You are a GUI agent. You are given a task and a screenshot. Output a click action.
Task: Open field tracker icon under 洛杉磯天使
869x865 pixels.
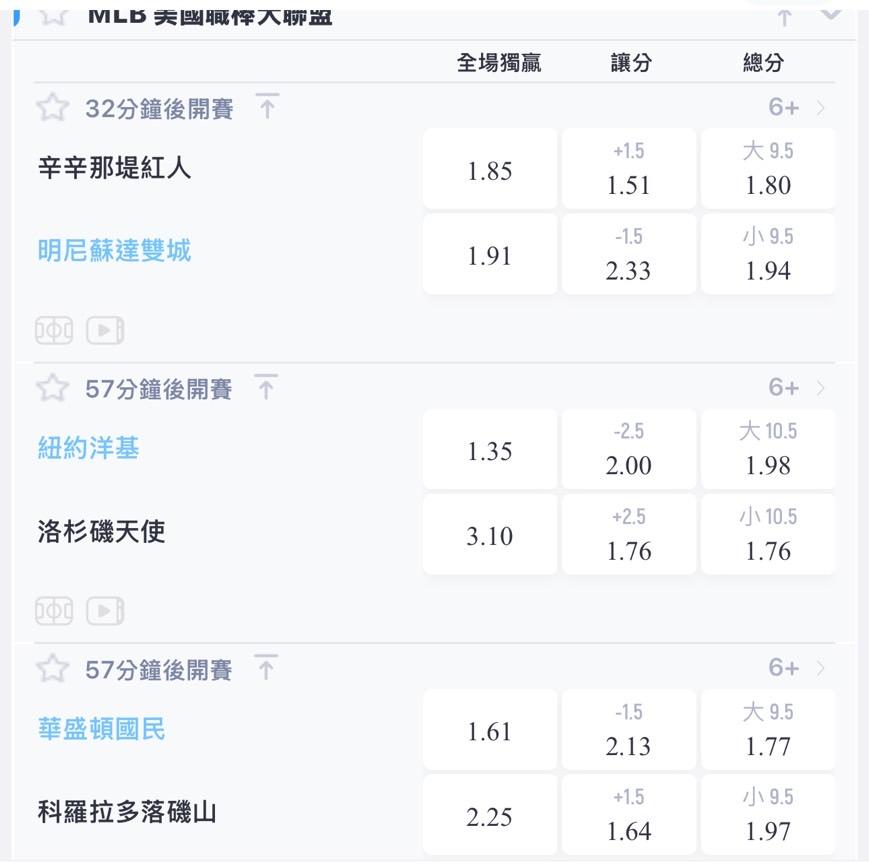point(54,611)
